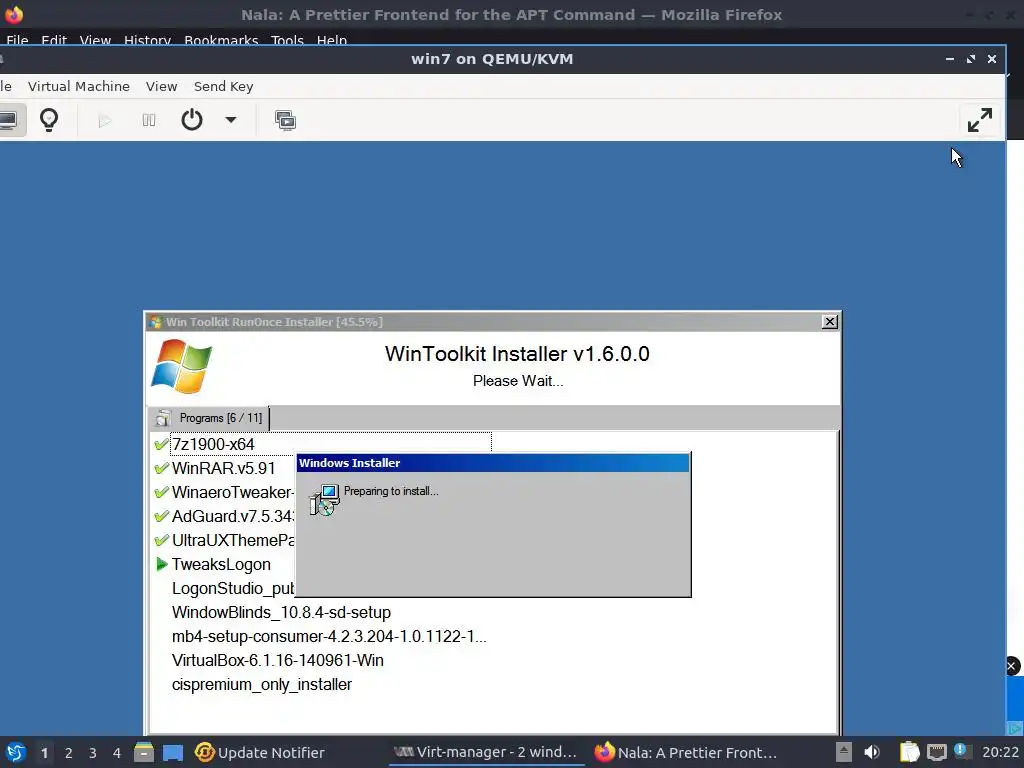Open the Virtual Machine menu
The width and height of the screenshot is (1024, 768).
click(78, 86)
